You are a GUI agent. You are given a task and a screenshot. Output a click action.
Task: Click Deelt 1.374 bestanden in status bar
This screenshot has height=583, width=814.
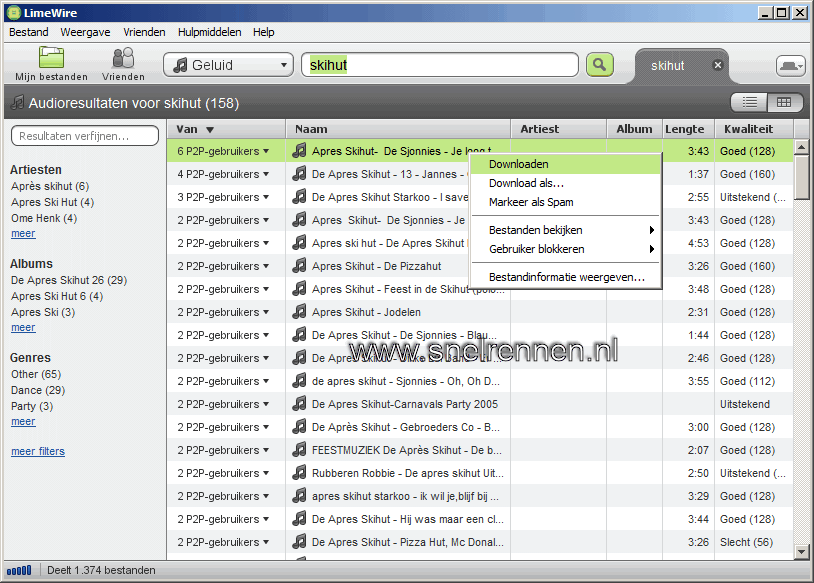coord(101,570)
